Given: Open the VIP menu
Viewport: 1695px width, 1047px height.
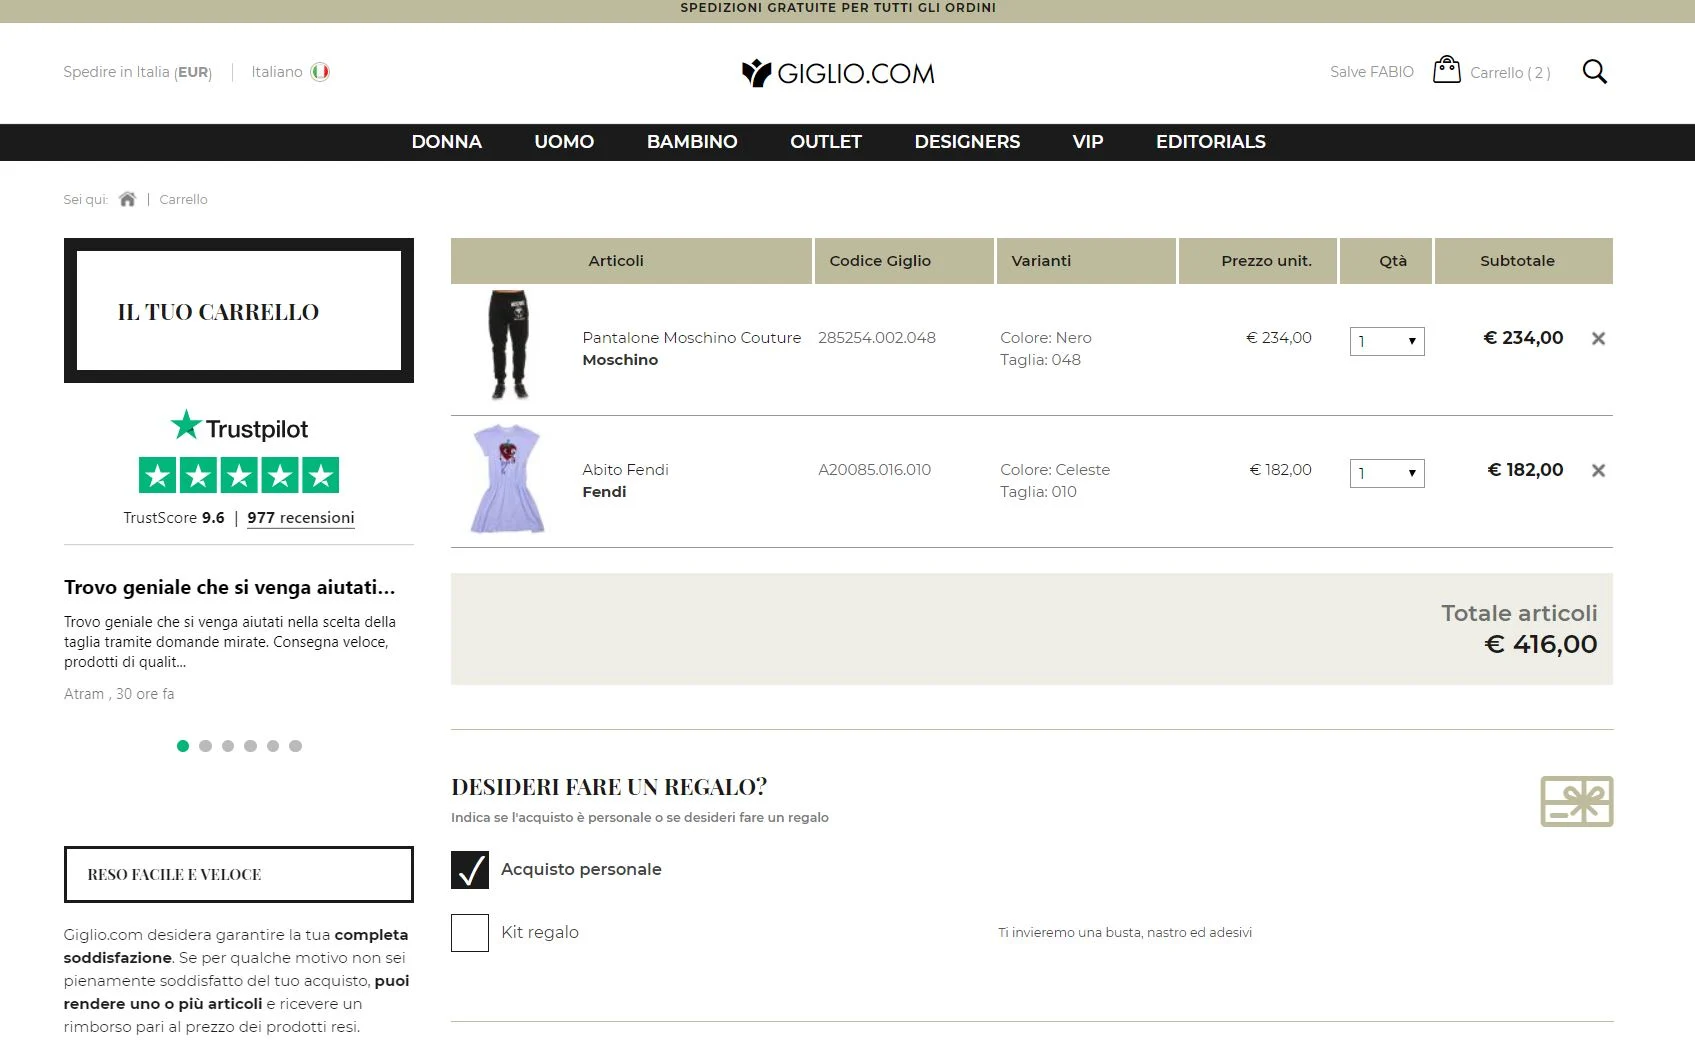Looking at the screenshot, I should coord(1088,142).
